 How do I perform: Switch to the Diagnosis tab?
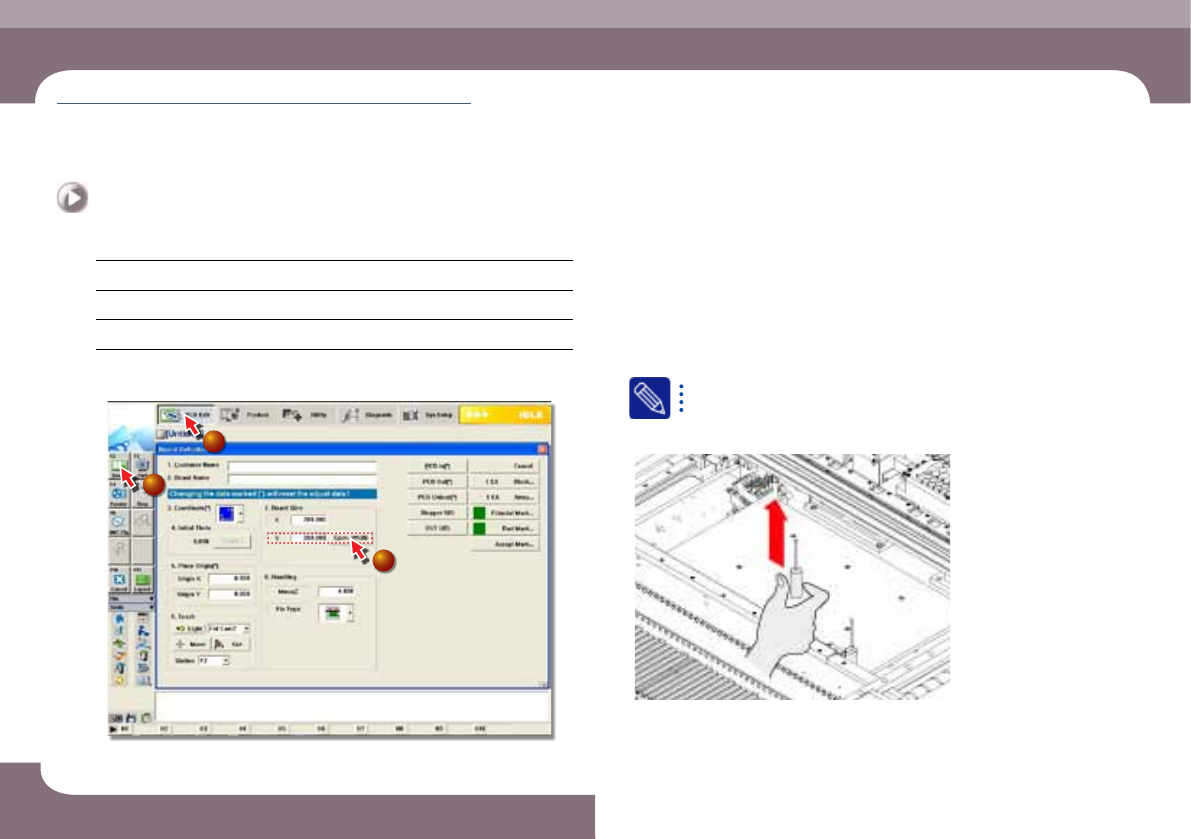[x=368, y=415]
